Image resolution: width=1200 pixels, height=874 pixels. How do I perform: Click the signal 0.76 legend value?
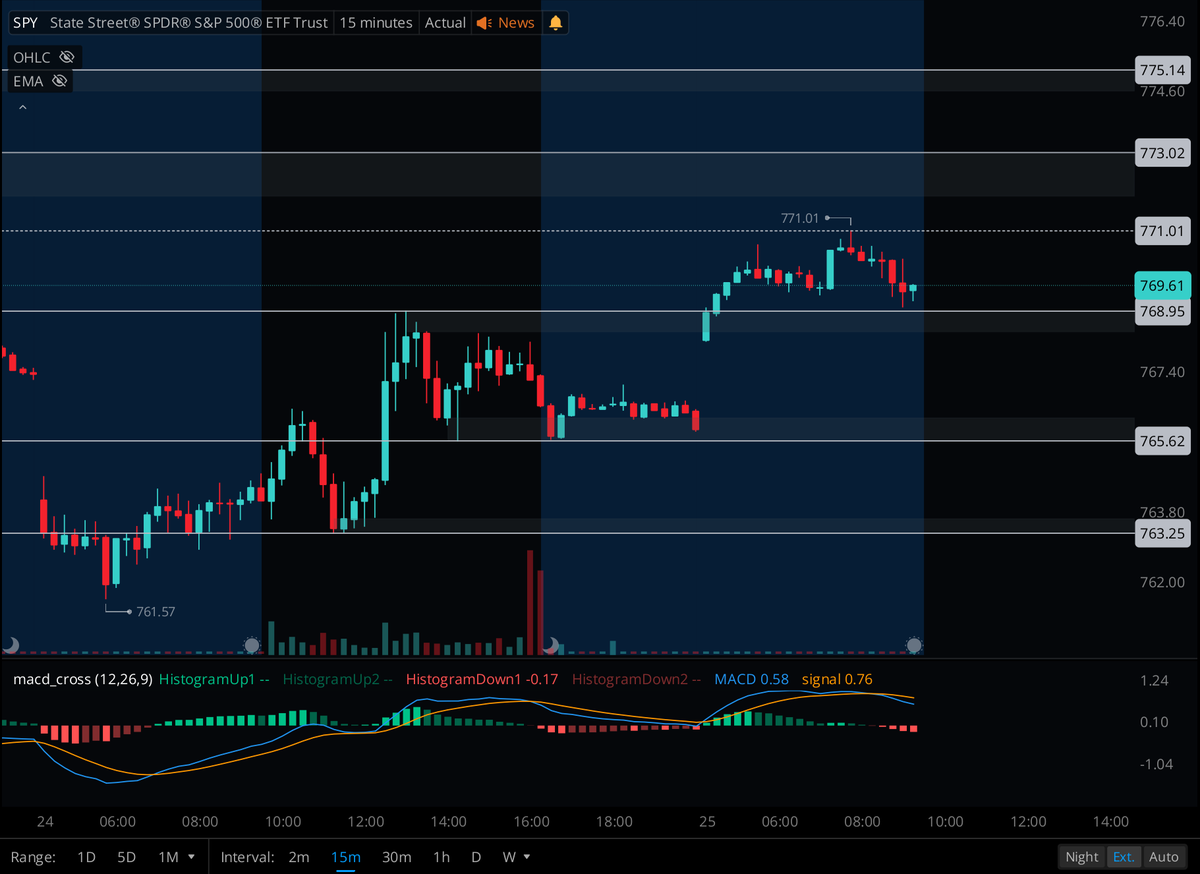[x=837, y=679]
